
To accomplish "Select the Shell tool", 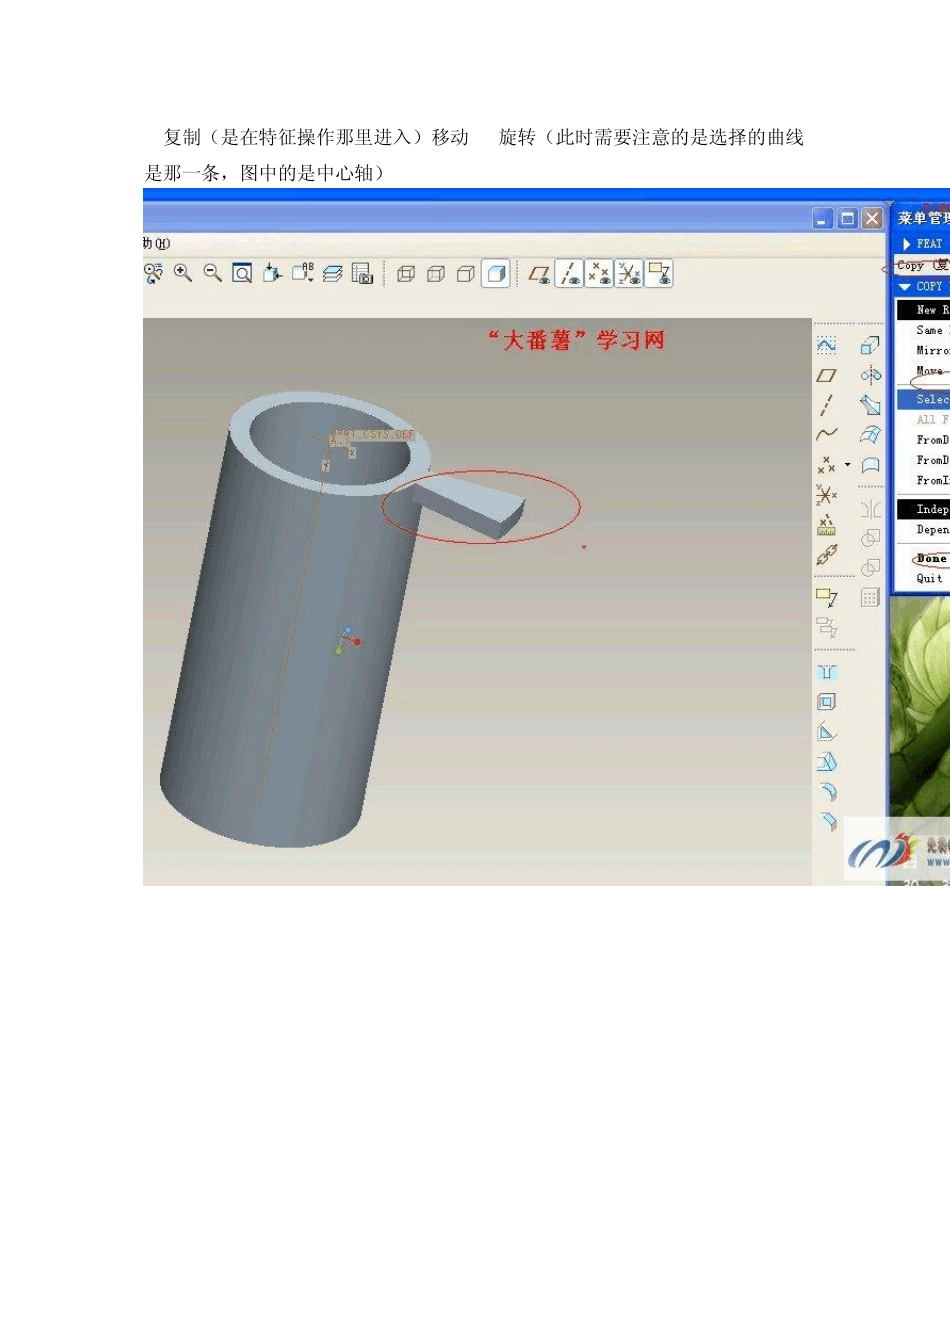I will (826, 702).
